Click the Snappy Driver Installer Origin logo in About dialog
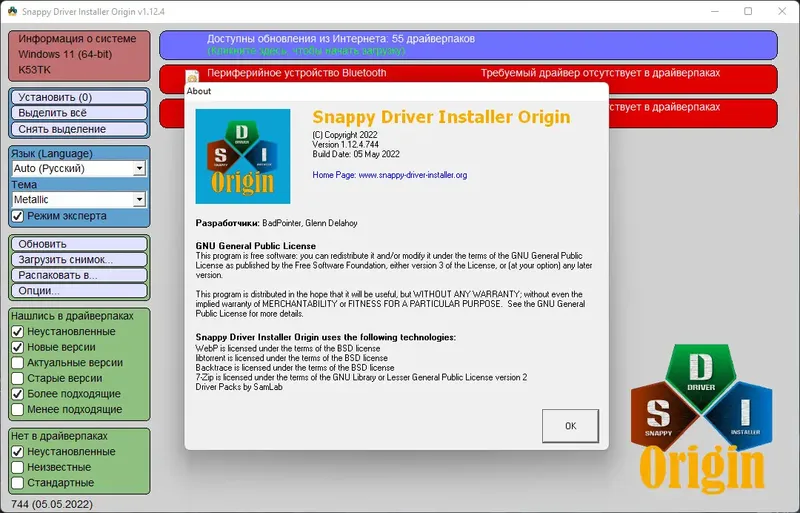Screen dimensions: 800x513 243,156
